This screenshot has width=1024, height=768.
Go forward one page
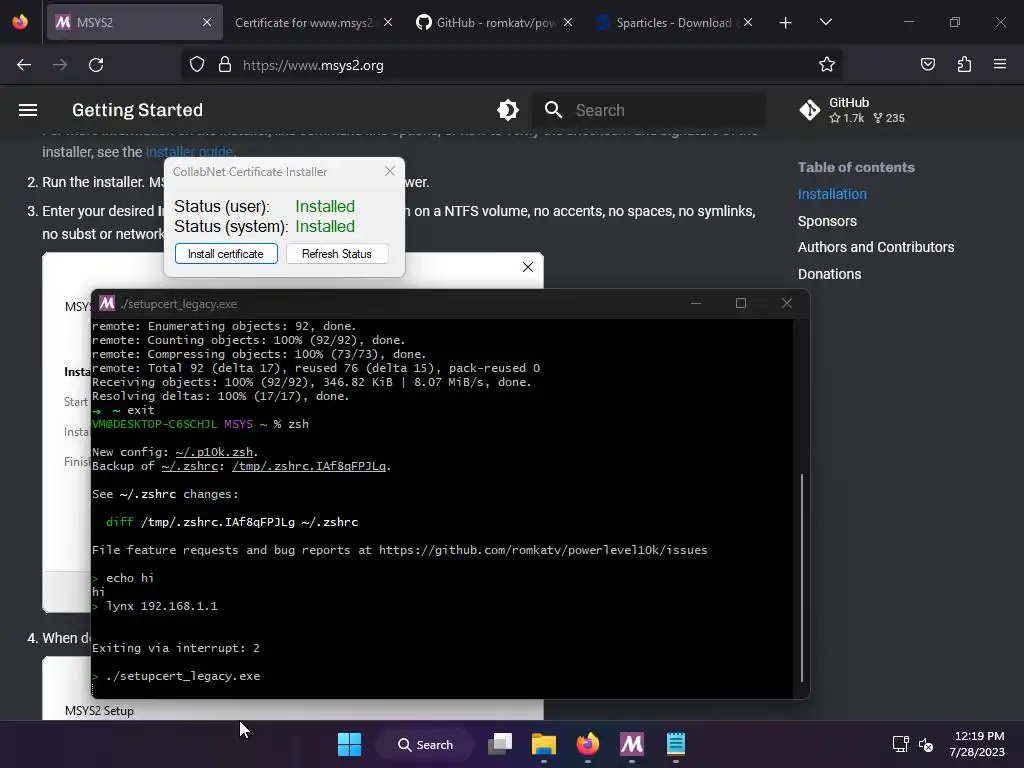tap(60, 65)
